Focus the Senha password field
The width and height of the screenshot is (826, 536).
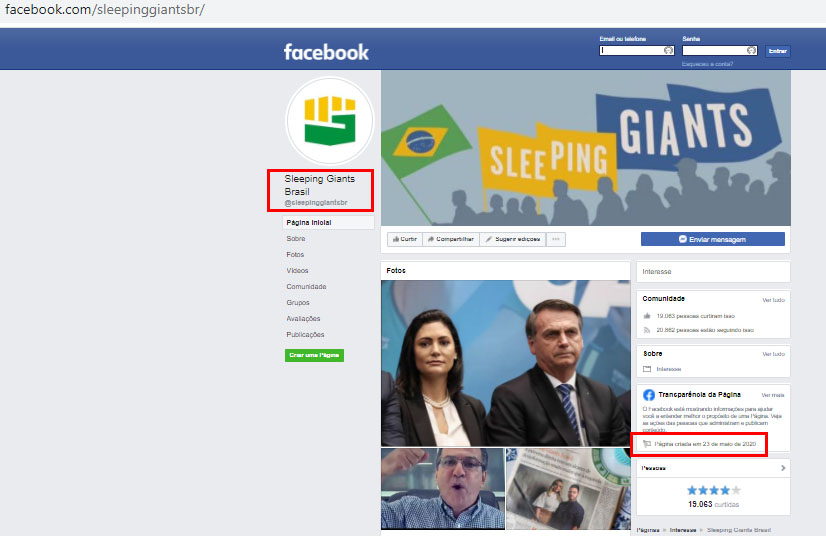(x=720, y=51)
